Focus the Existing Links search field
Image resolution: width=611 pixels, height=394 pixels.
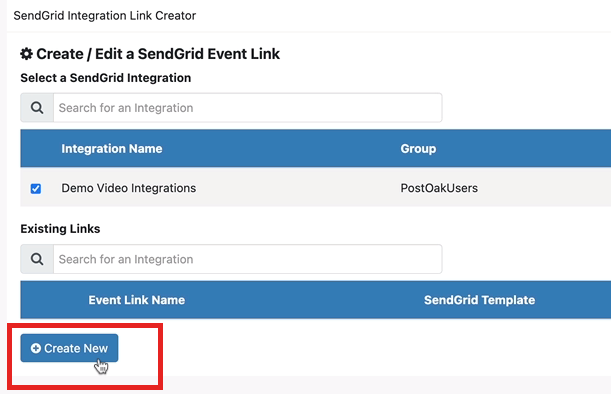pyautogui.click(x=248, y=259)
